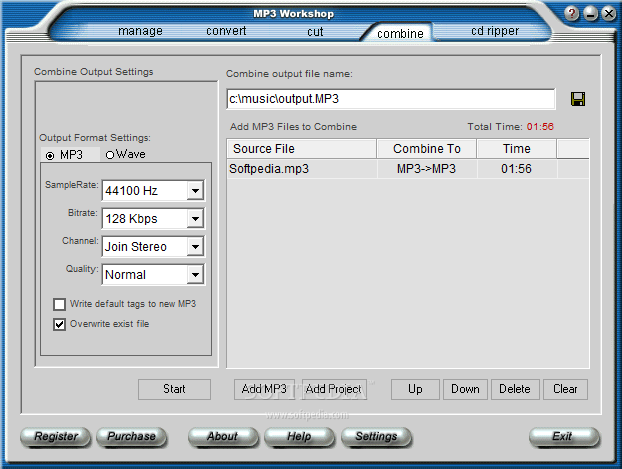Click the 01:56 time cell in list
Viewport: 622px width, 469px height.
516,169
